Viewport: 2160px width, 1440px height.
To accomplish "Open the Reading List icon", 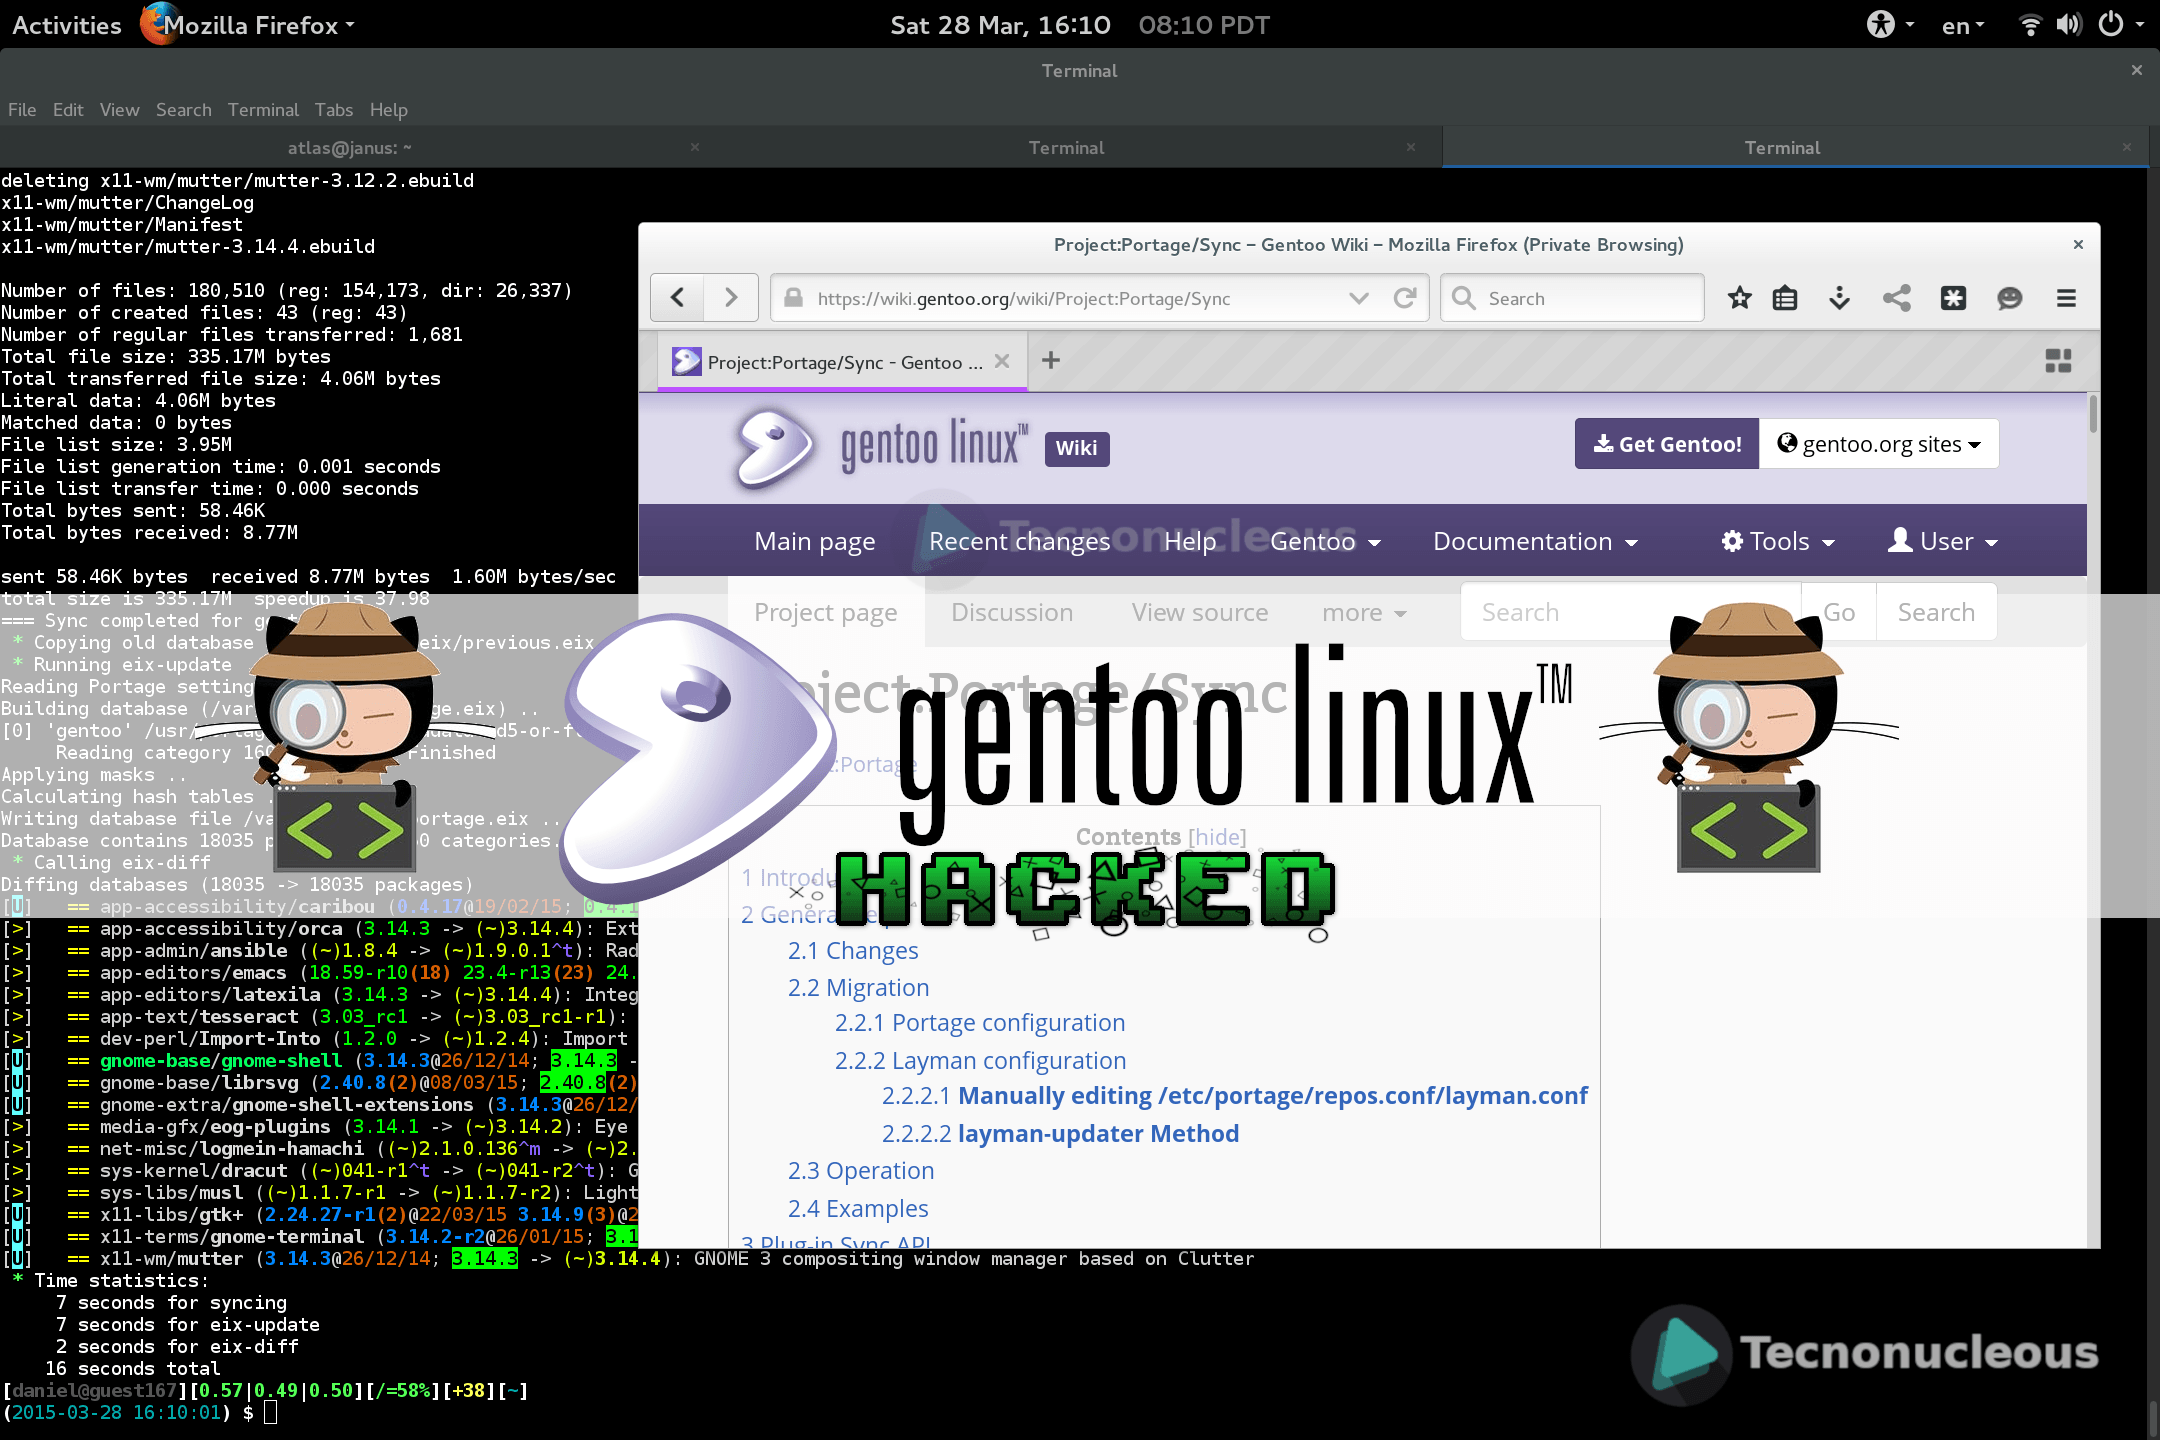I will coord(1785,298).
